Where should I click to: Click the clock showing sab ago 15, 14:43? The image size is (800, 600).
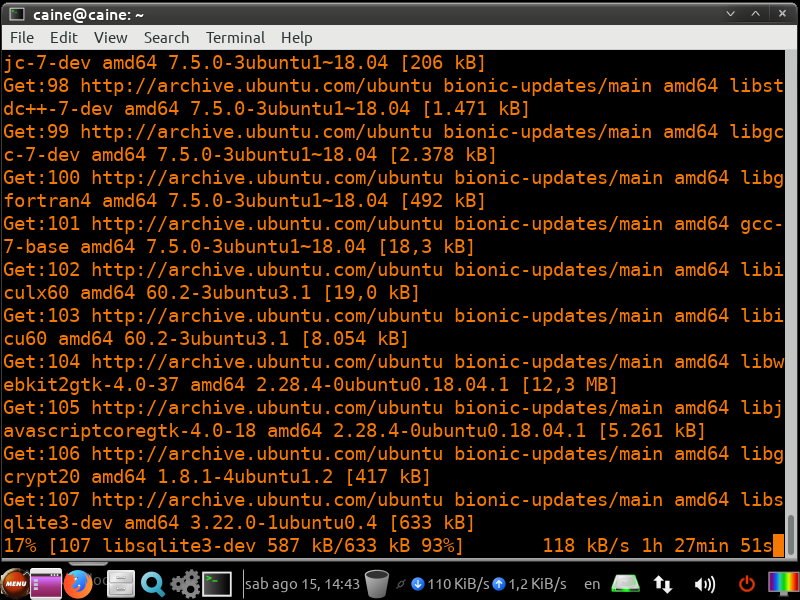click(302, 584)
